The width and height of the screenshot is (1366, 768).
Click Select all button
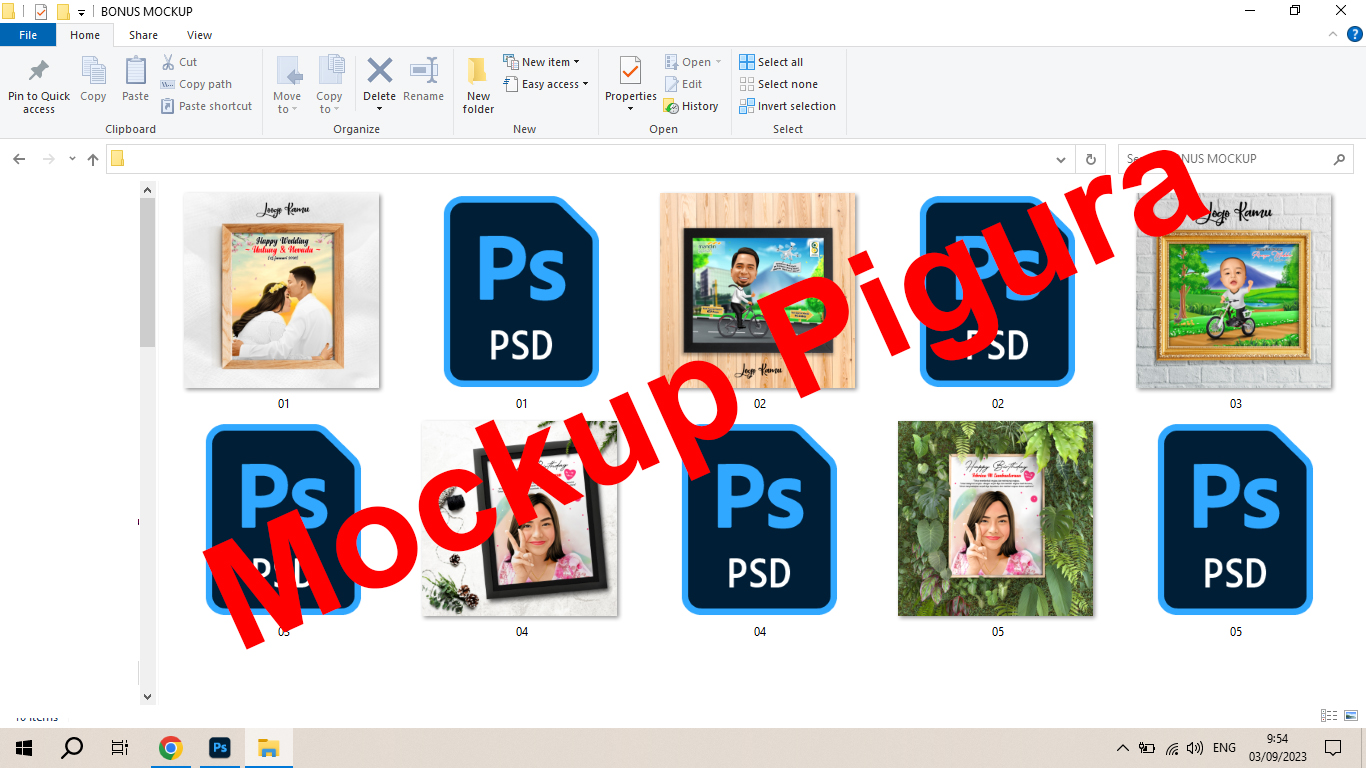pos(771,62)
